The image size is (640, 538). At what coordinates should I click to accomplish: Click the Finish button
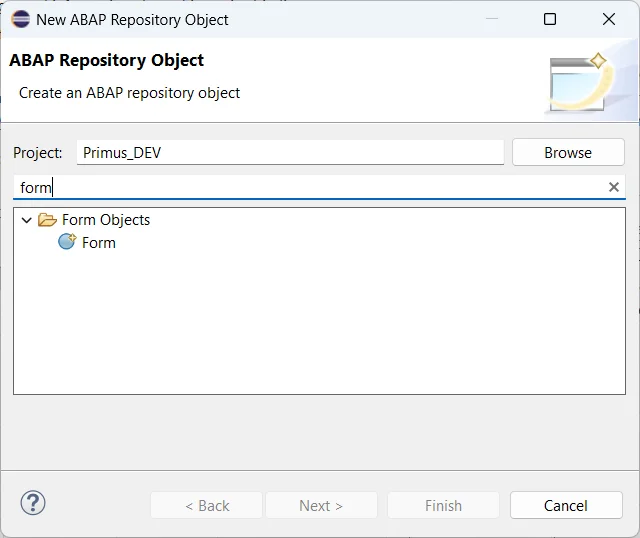click(443, 505)
